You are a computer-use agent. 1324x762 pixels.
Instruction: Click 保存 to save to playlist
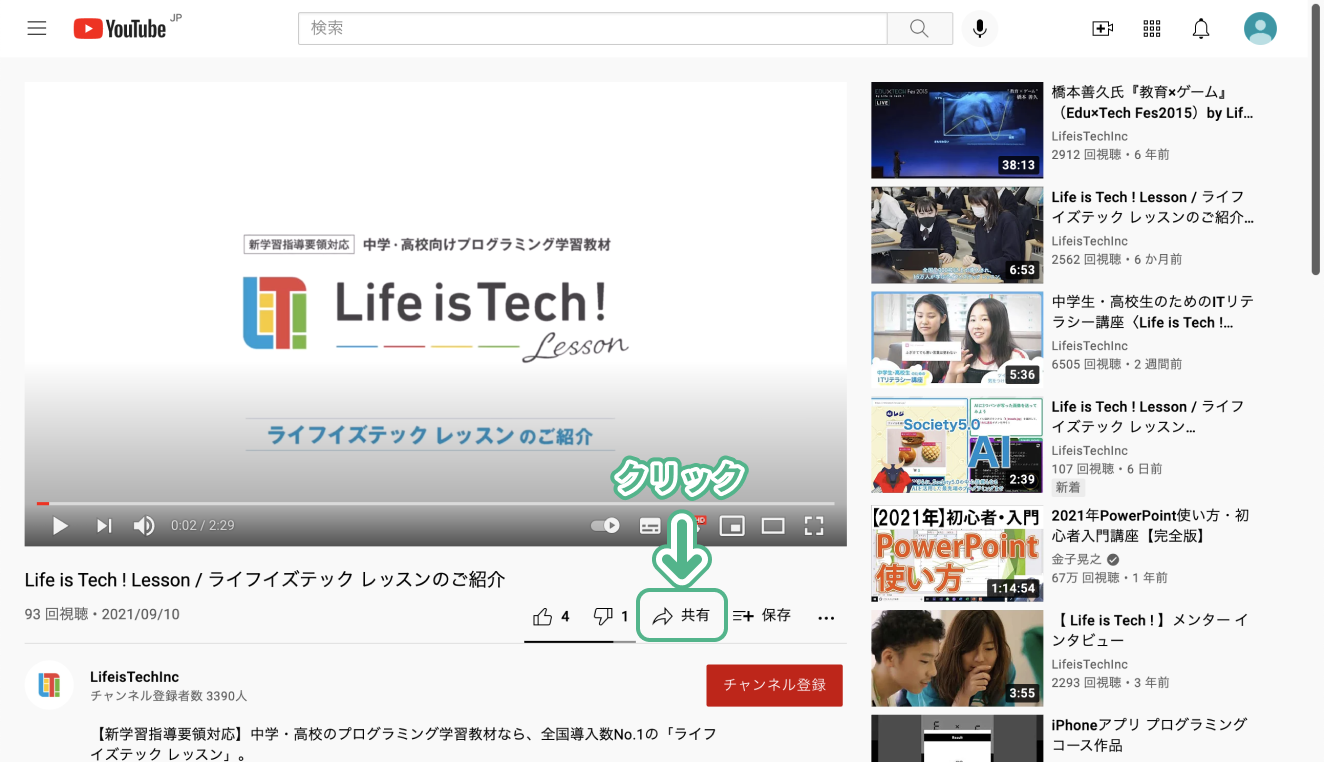(762, 616)
